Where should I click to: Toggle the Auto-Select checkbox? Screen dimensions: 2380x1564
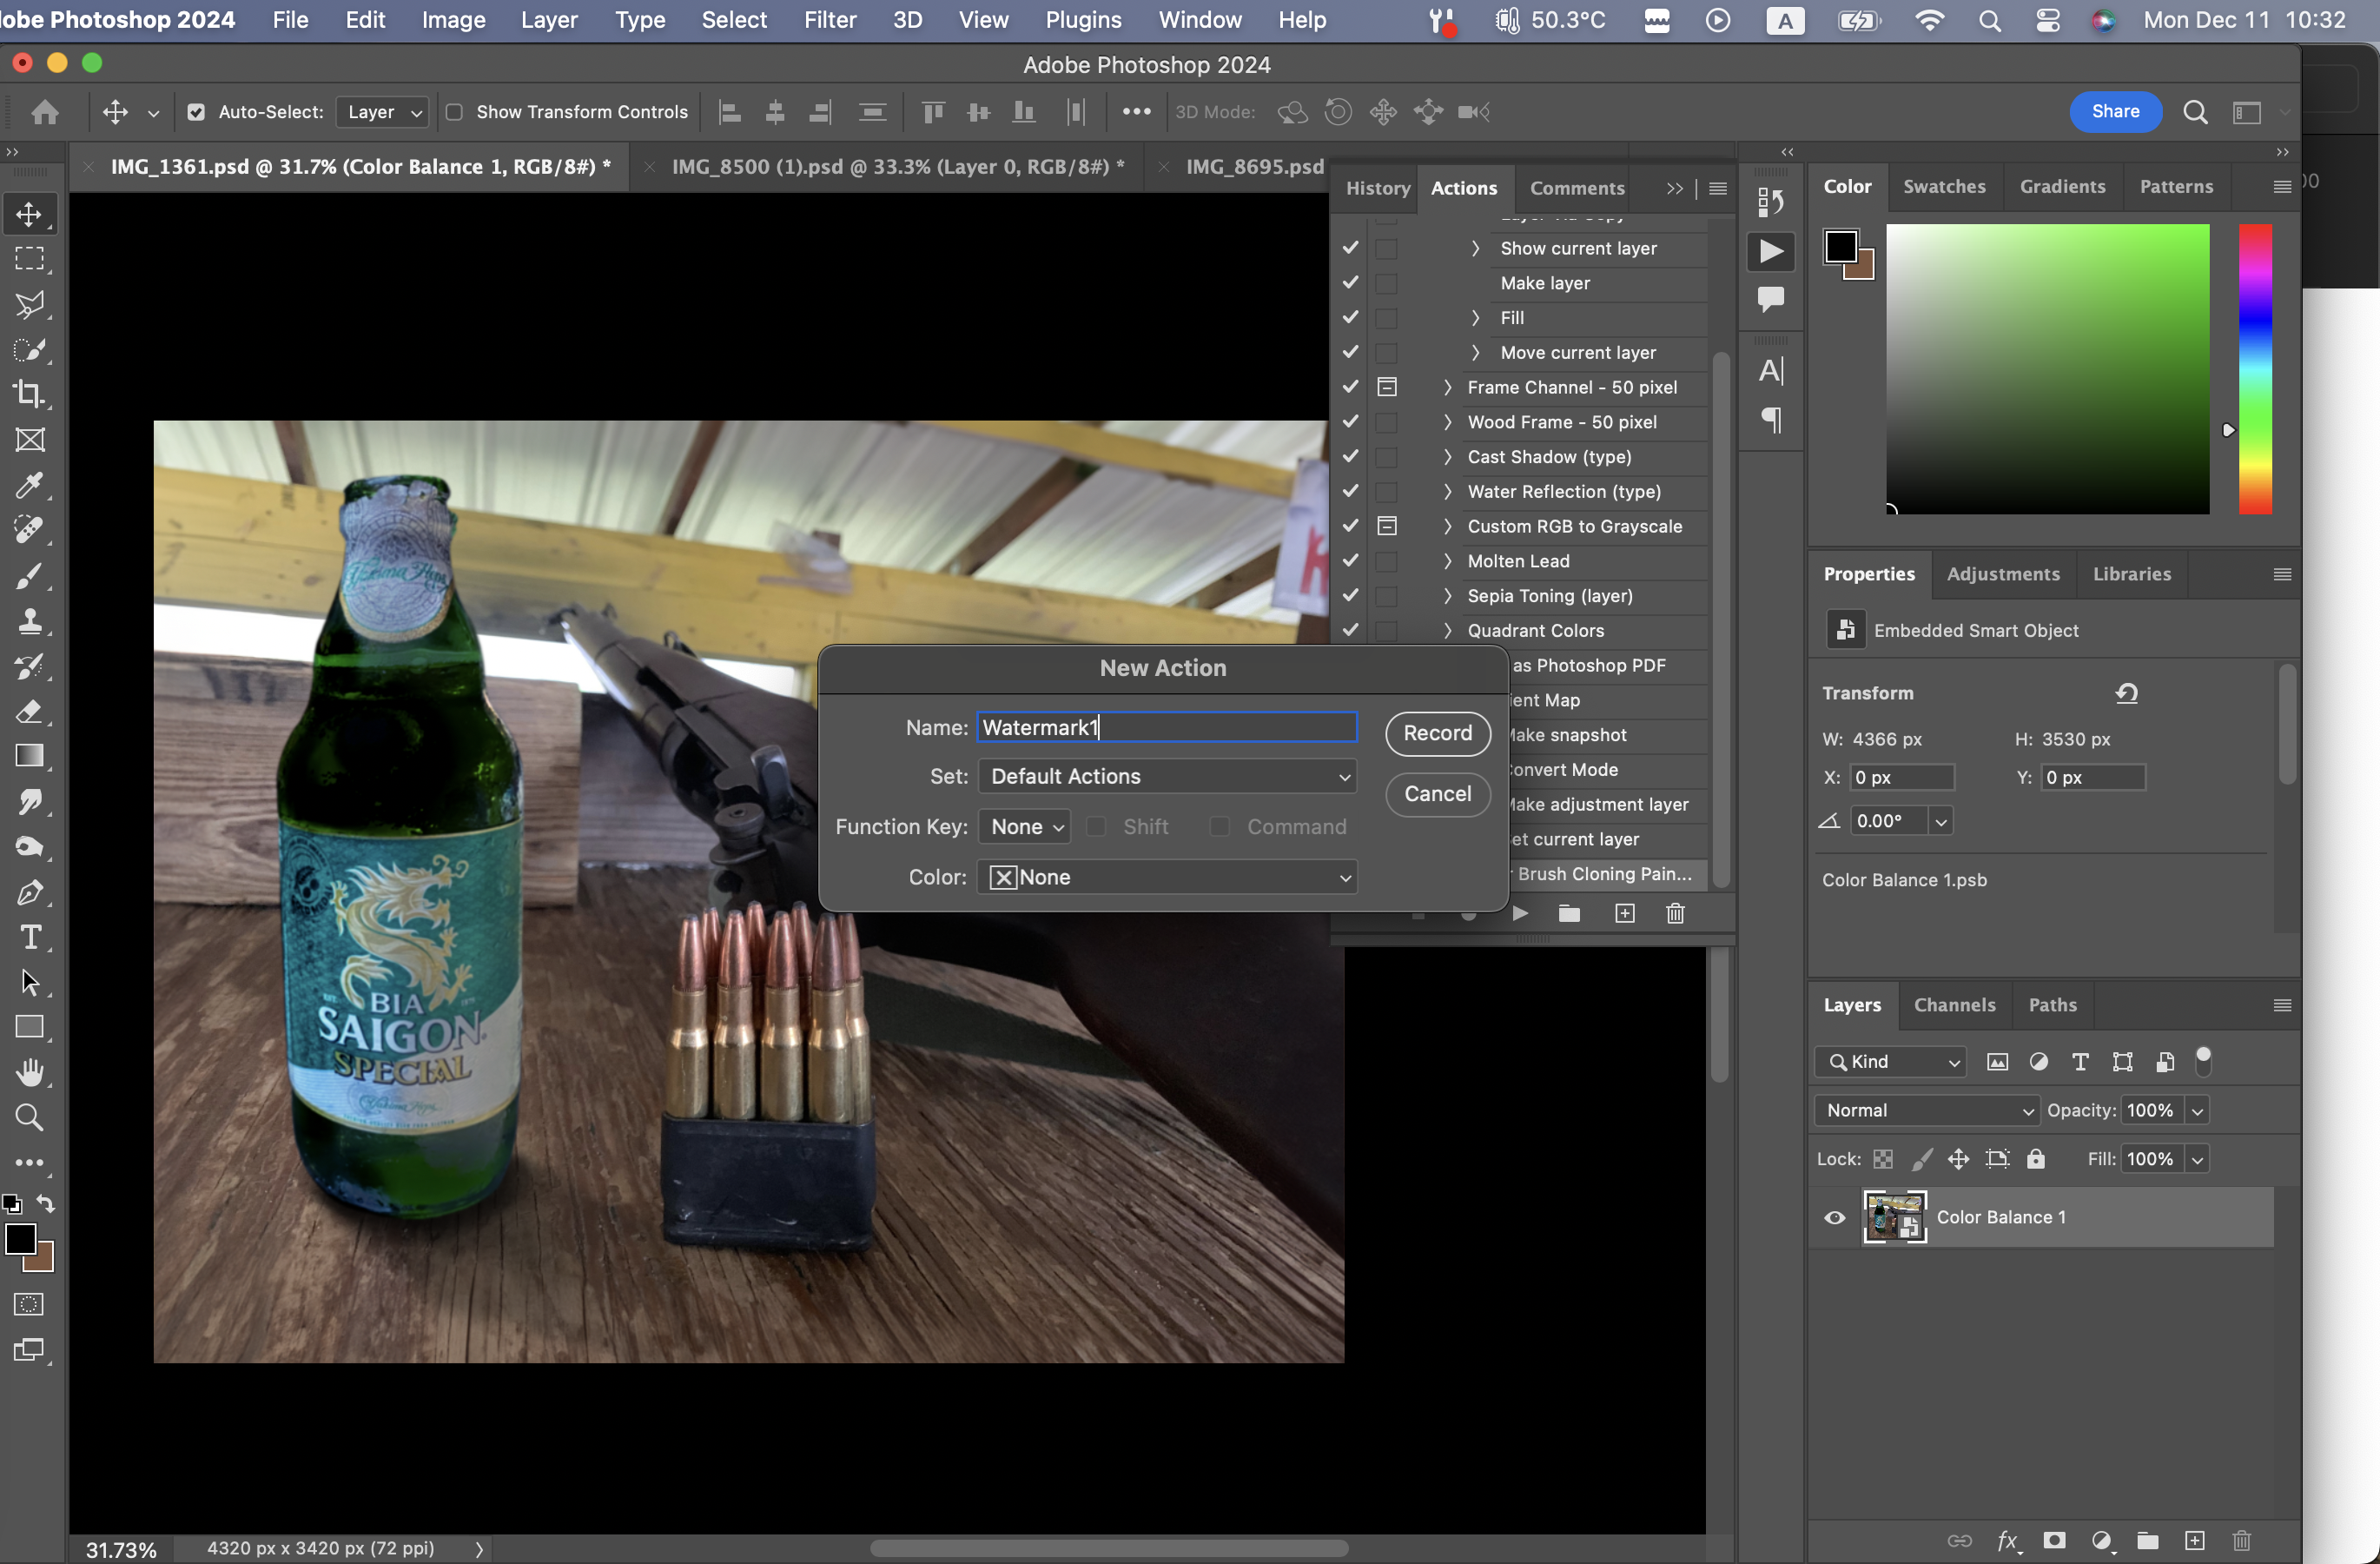tap(196, 112)
